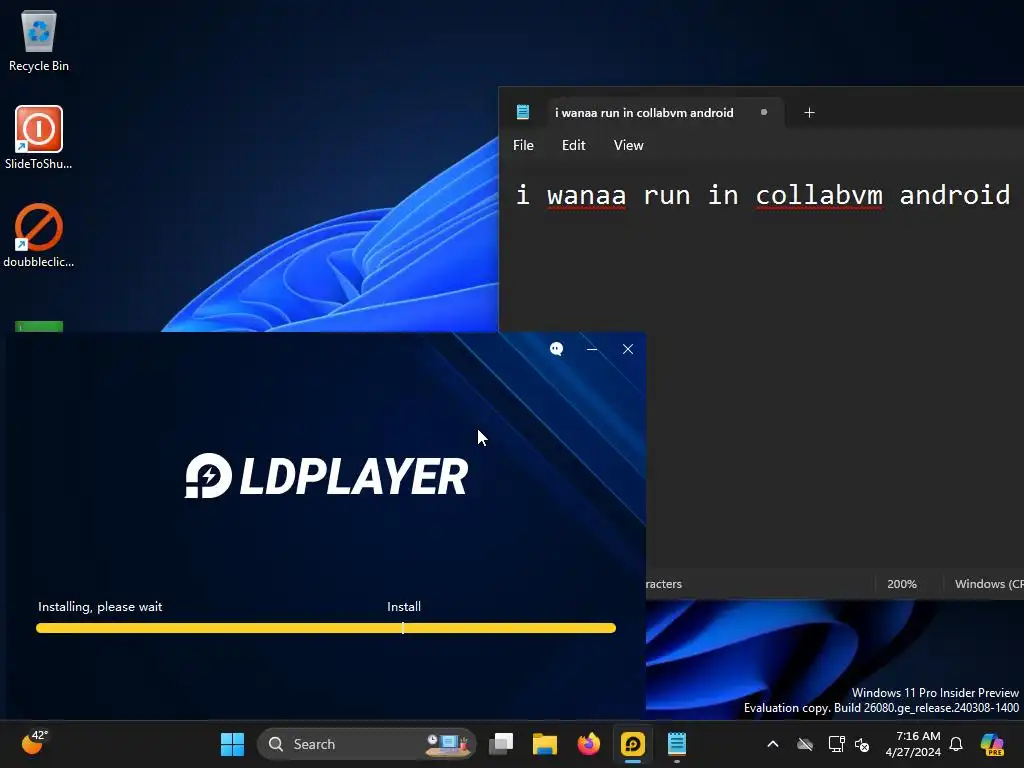Open File Explorer from the taskbar
Image resolution: width=1024 pixels, height=768 pixels.
point(545,744)
